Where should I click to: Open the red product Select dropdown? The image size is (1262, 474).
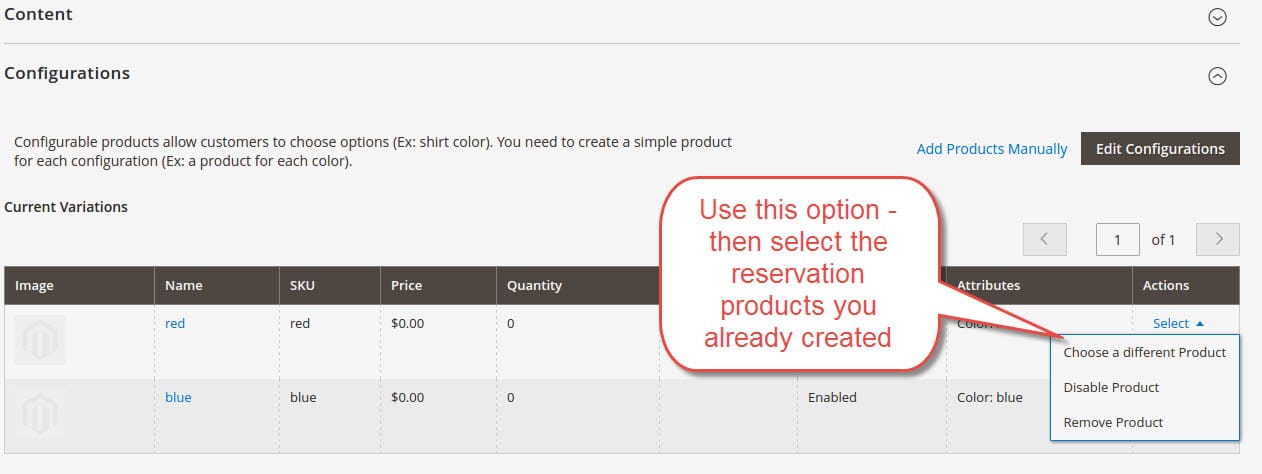pyautogui.click(x=1178, y=323)
